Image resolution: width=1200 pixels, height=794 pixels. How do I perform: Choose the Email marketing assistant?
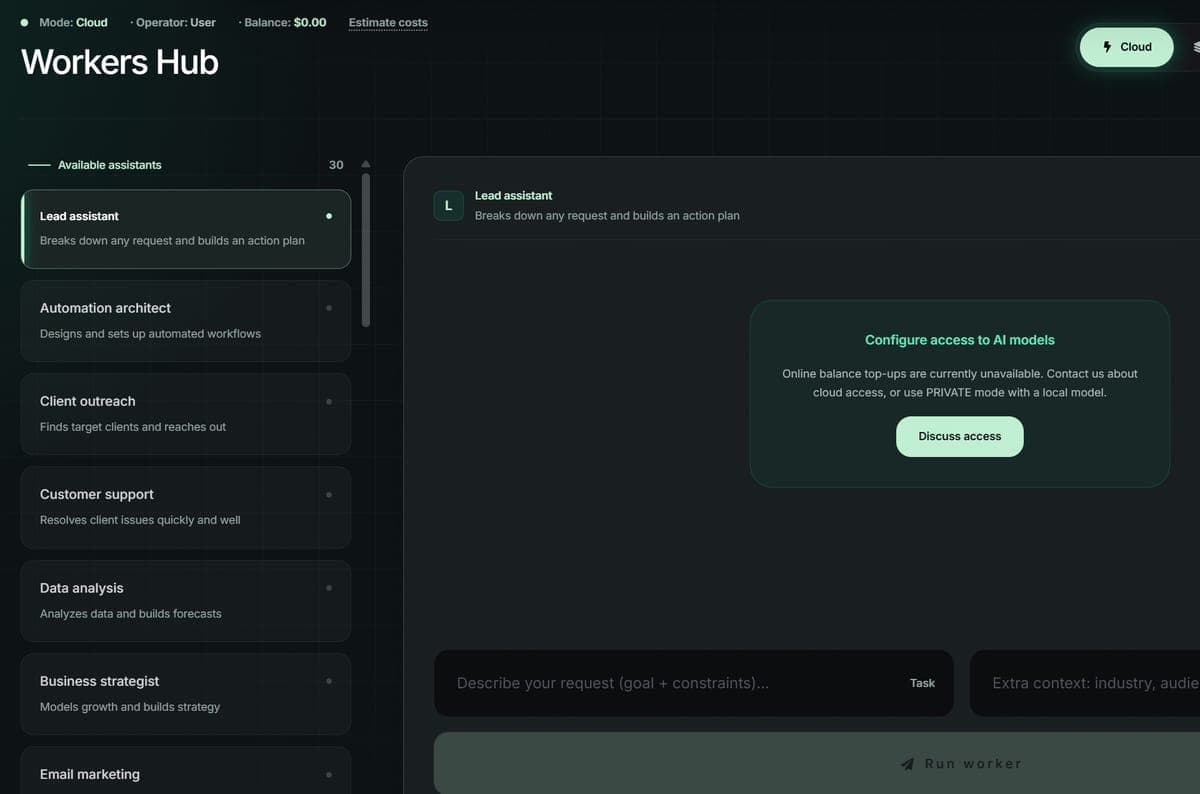(186, 771)
